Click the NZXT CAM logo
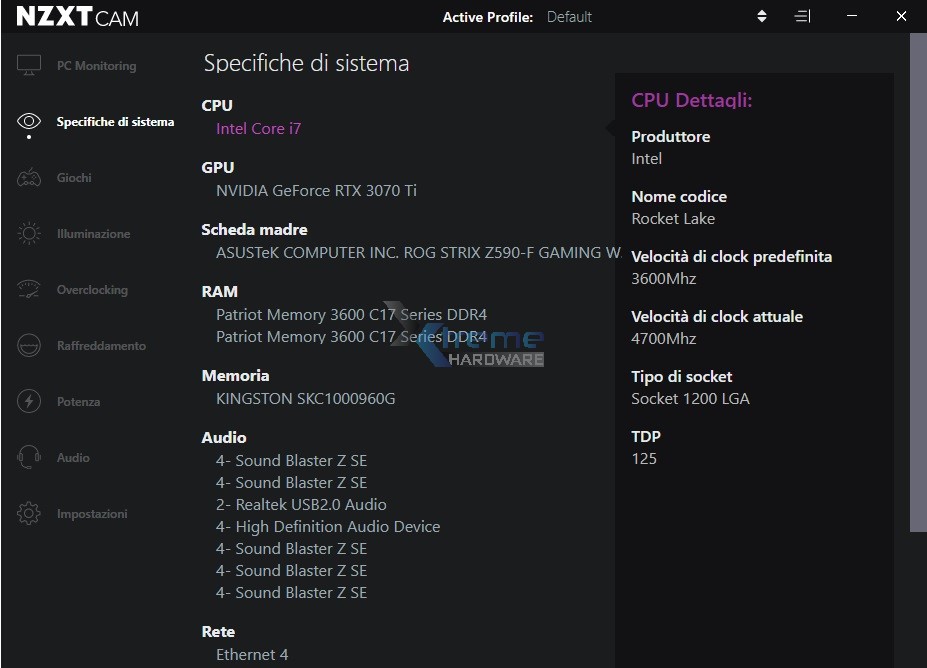The height and width of the screenshot is (668, 927). coord(77,17)
